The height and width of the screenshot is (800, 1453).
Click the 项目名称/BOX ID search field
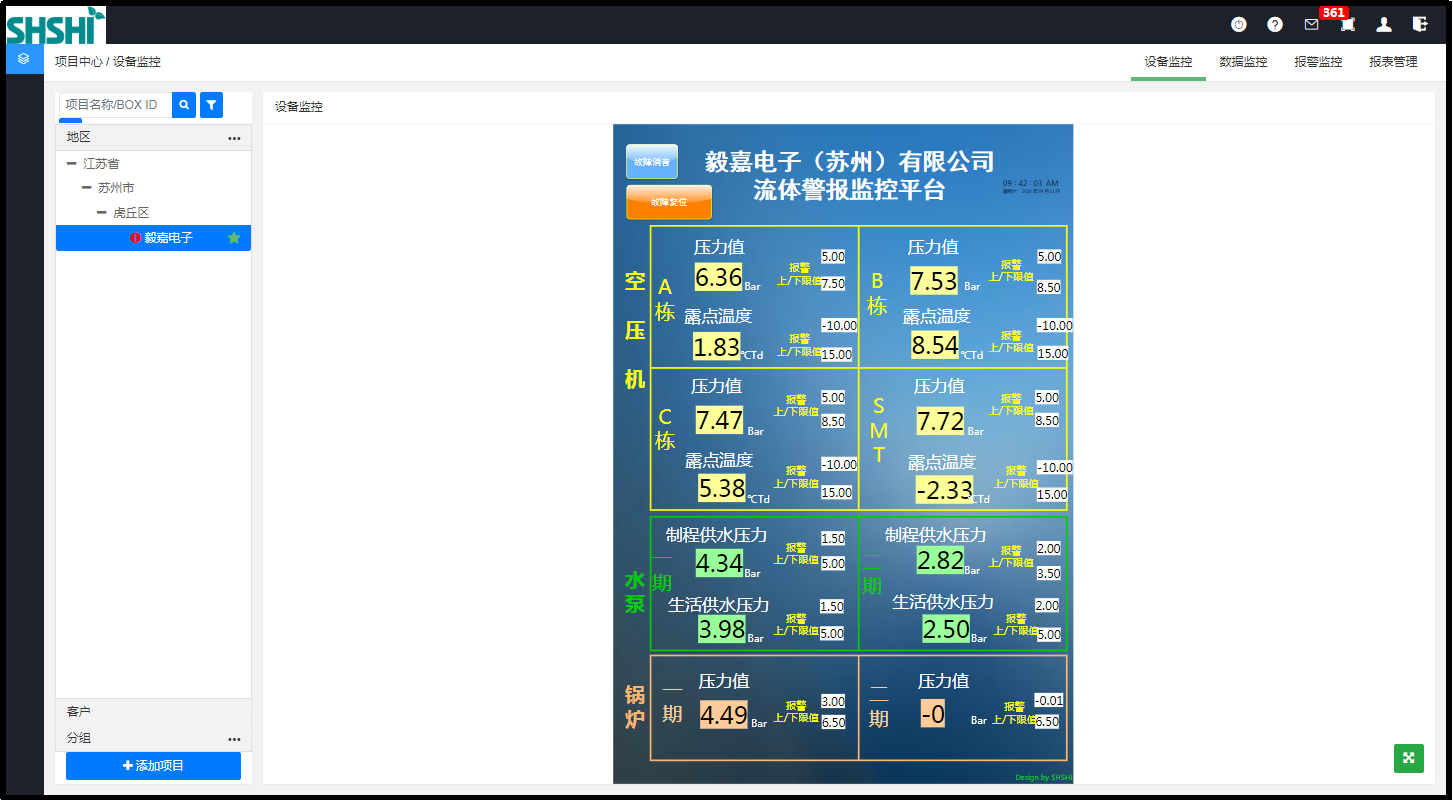[x=115, y=104]
